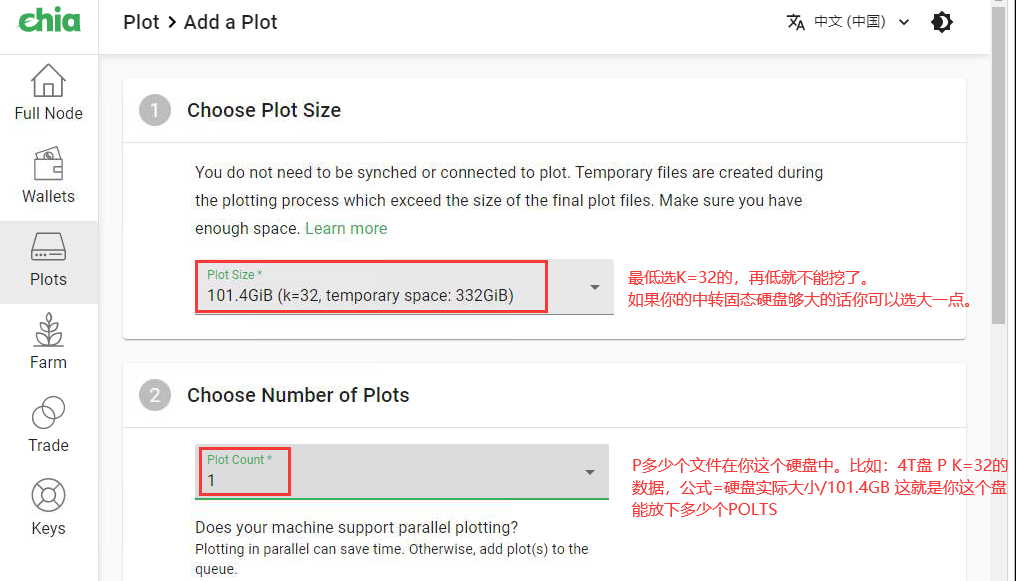Select the Plots sidebar icon
The image size is (1016, 581).
(48, 260)
